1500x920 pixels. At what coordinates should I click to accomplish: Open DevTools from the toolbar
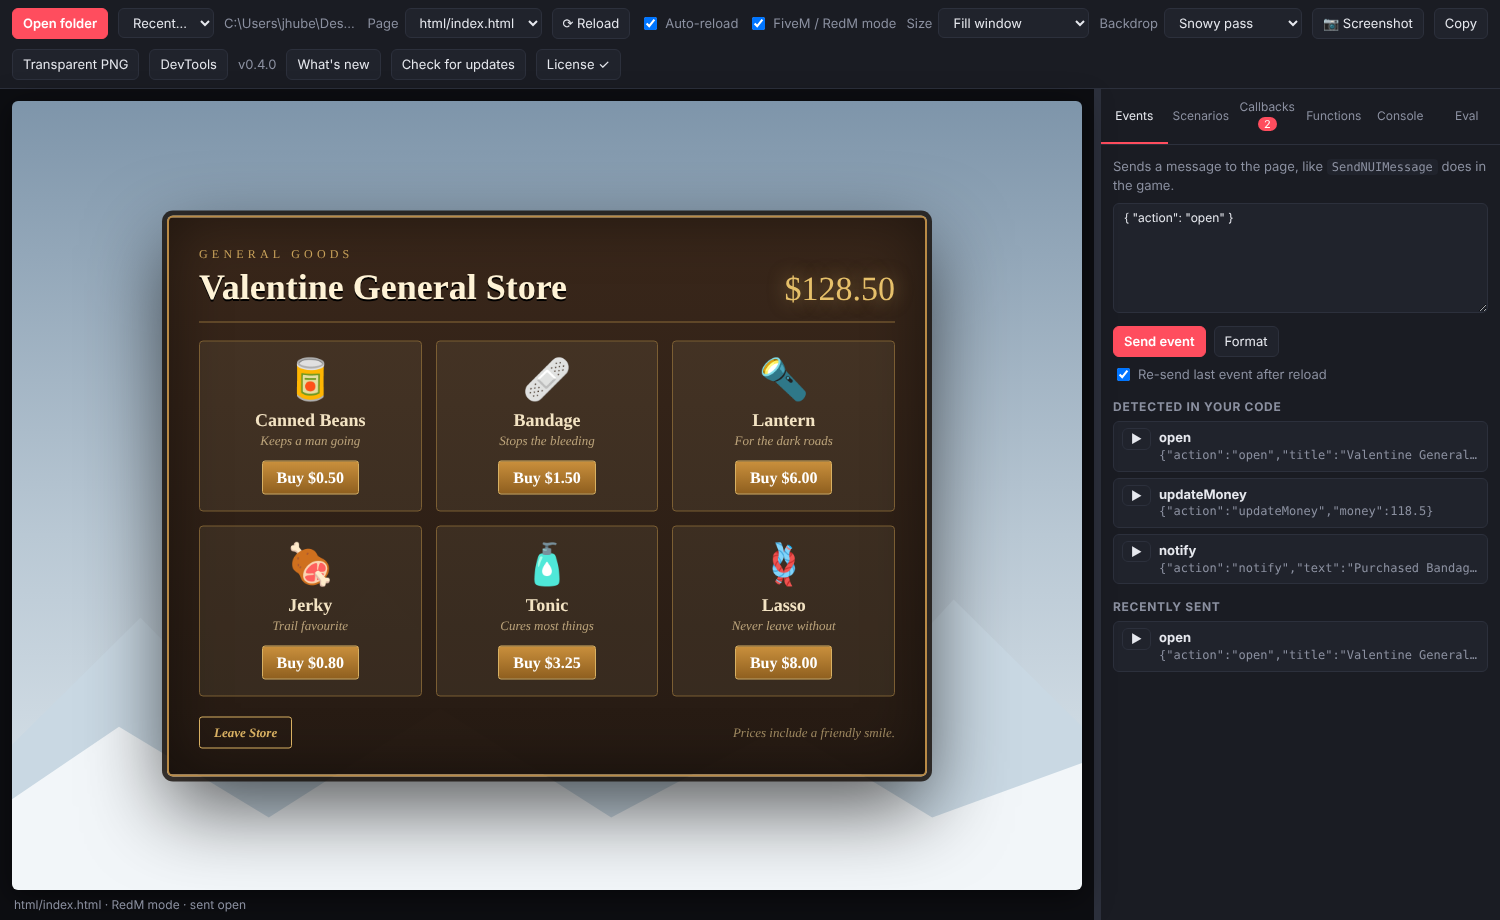pos(188,64)
